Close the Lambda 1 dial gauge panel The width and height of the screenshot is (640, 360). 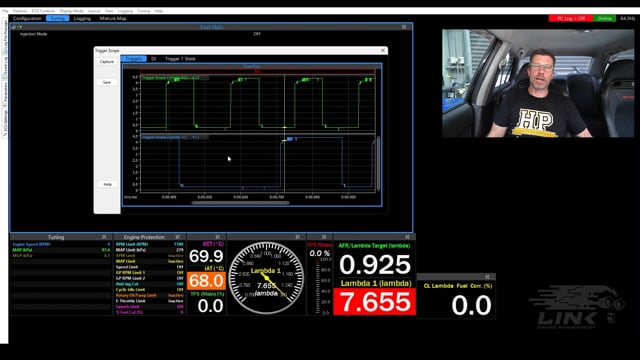coord(298,237)
